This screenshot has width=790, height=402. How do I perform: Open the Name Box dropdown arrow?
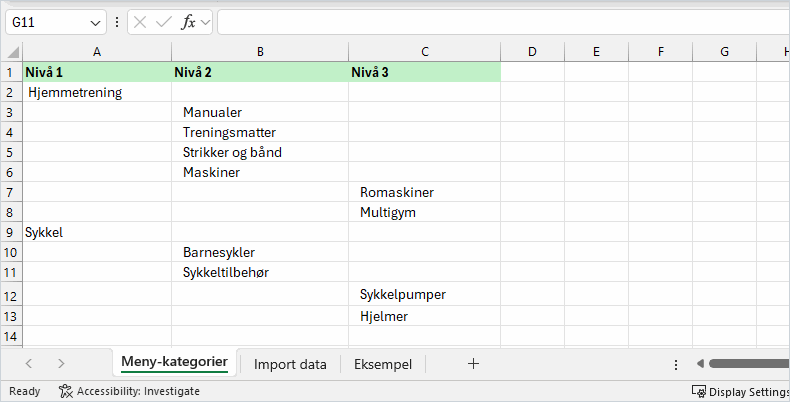point(96,22)
